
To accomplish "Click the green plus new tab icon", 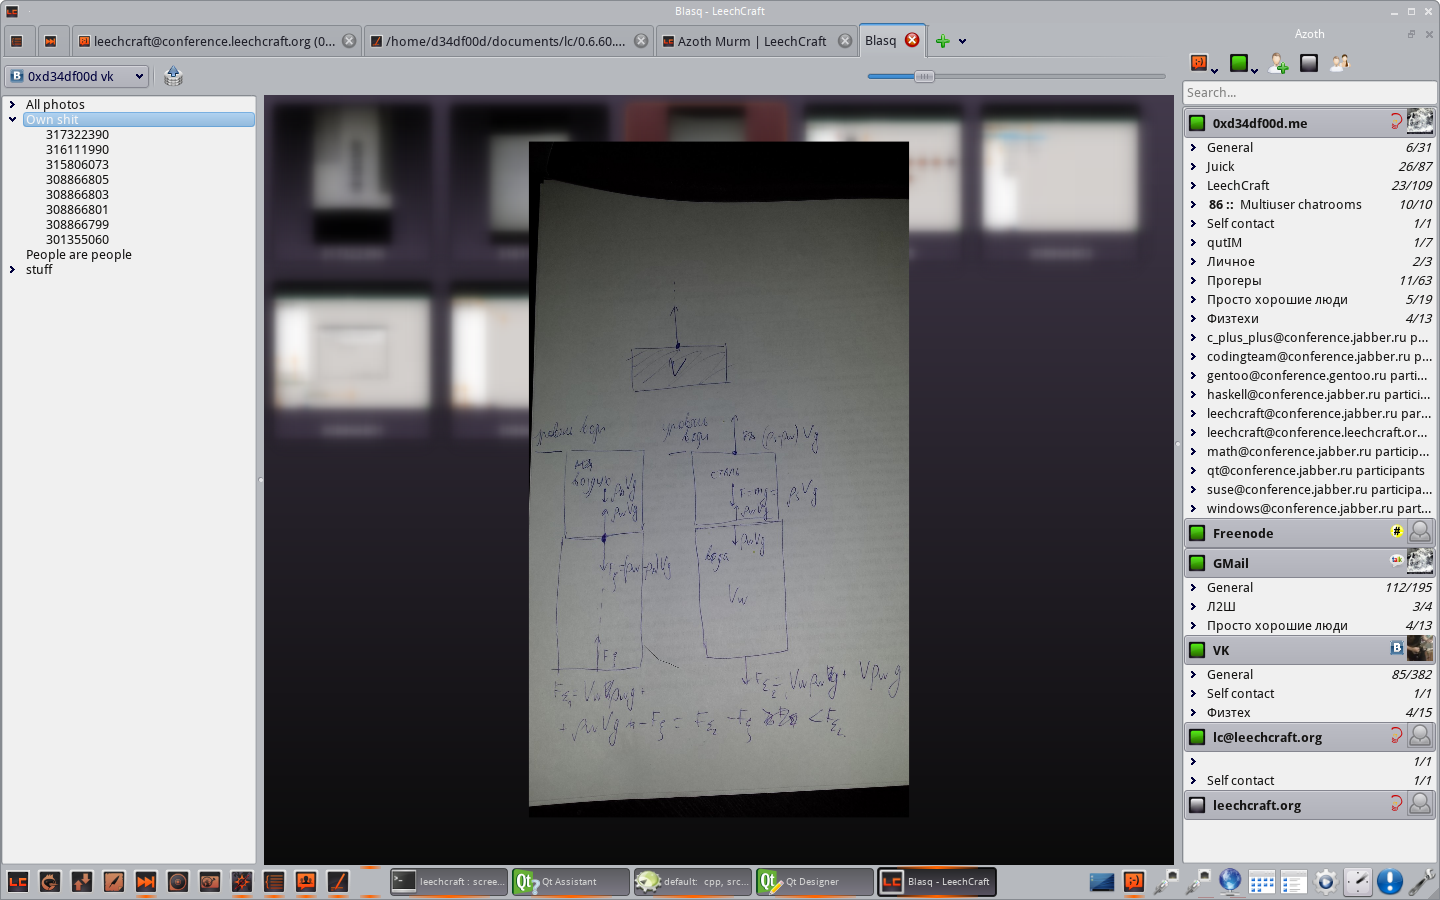I will pos(942,41).
